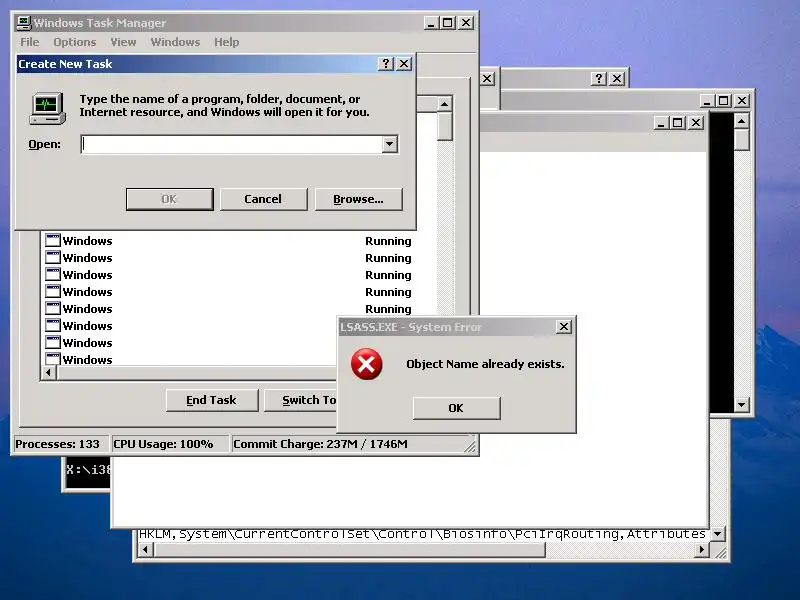
Task: Click the Cancel button in Create New Task
Action: tap(263, 199)
